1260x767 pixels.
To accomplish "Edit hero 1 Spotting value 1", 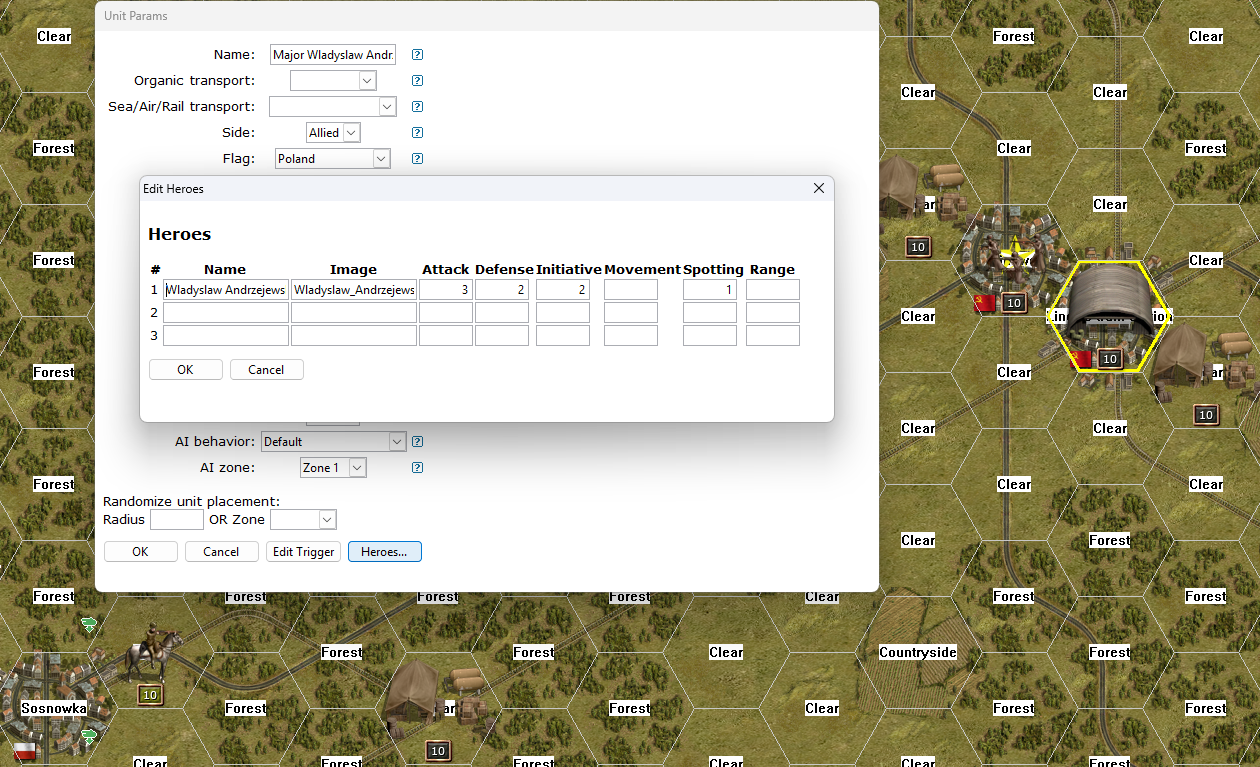I will click(710, 290).
